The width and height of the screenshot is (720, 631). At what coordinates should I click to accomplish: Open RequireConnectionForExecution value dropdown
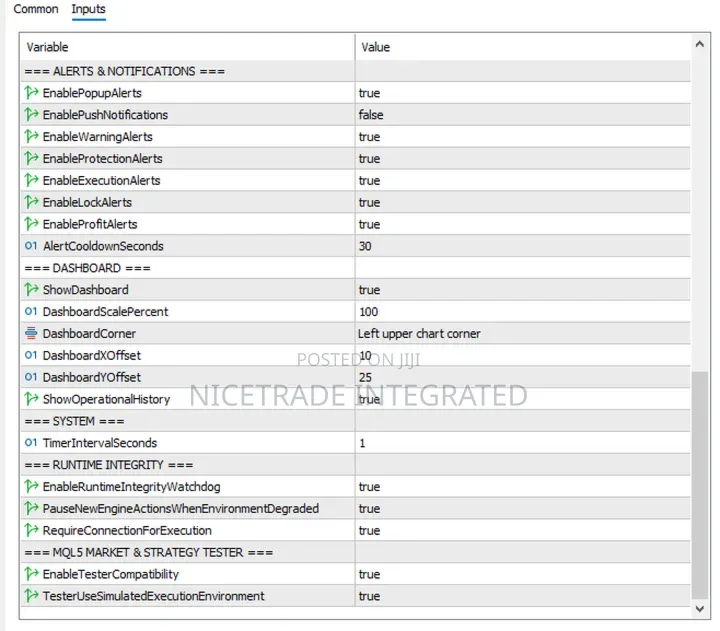tap(523, 530)
